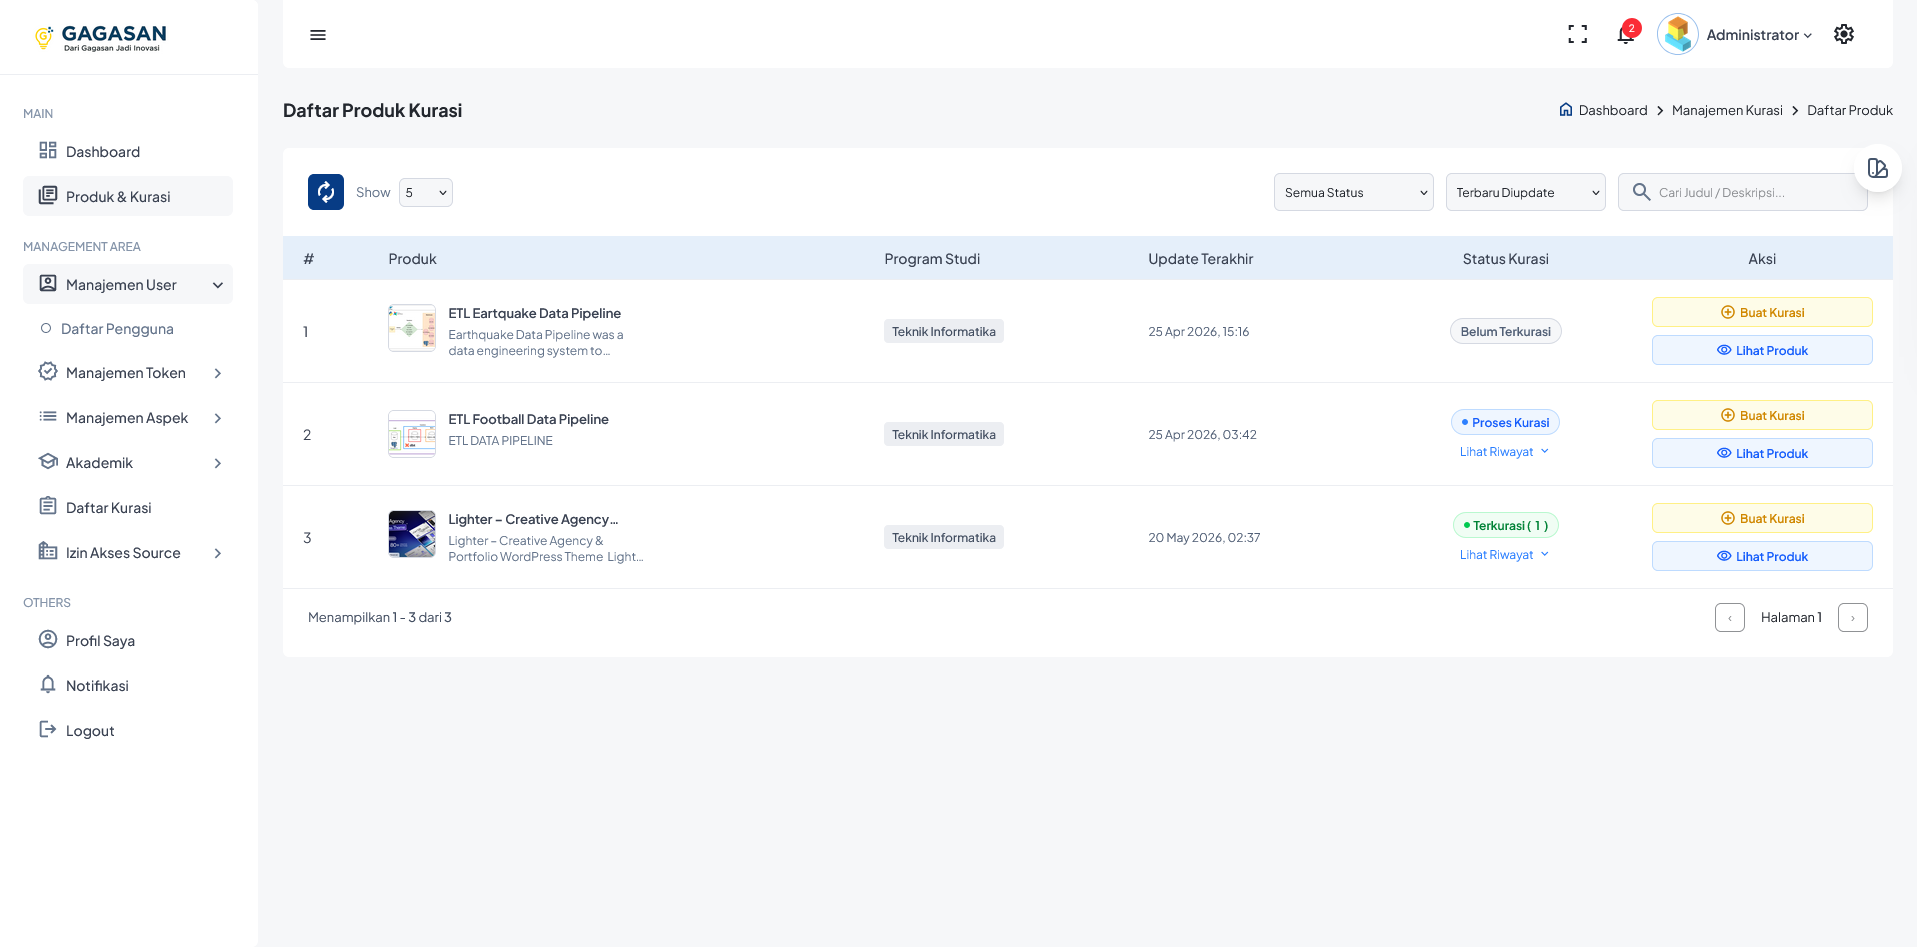The width and height of the screenshot is (1917, 947).
Task: Click ETL Football Data Pipeline thumbnail
Action: 412,434
